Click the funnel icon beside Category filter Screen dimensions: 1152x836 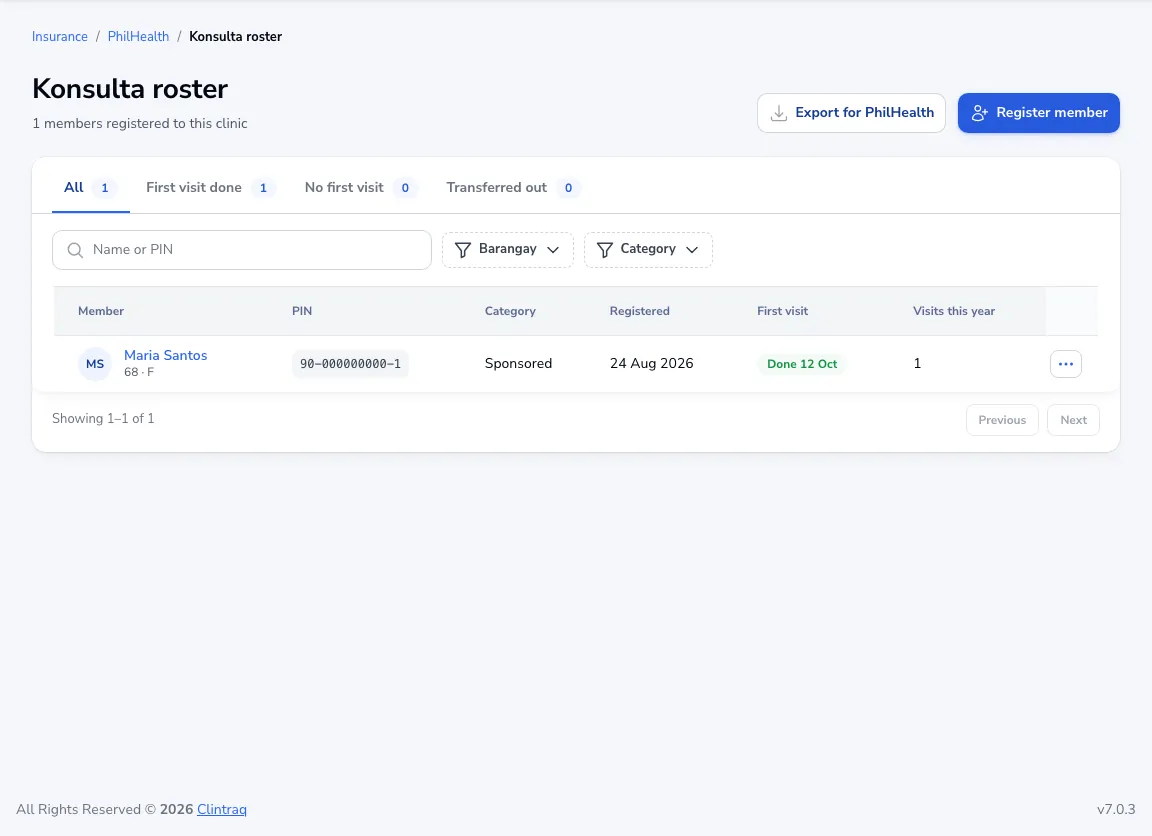605,251
